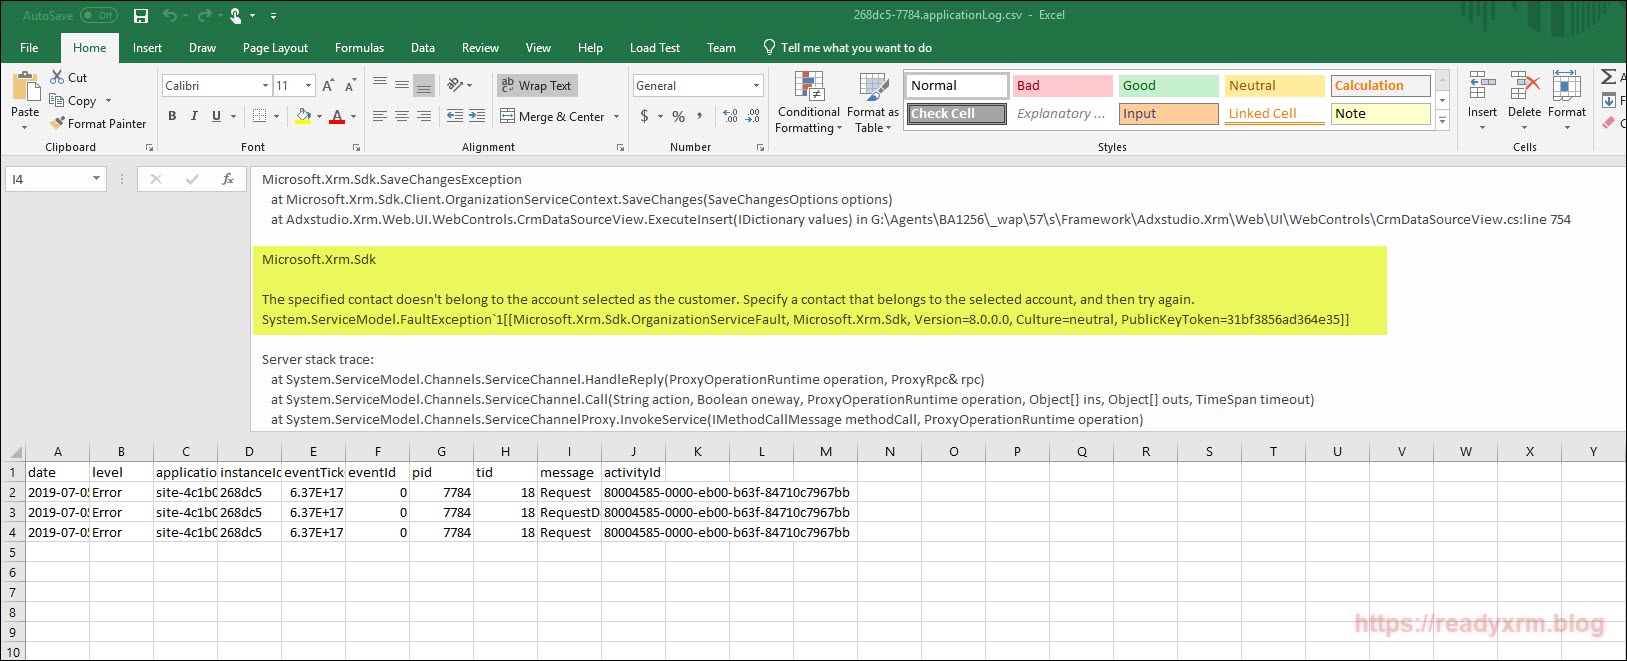Open the Page Layout tab
The image size is (1627, 661).
click(x=275, y=48)
